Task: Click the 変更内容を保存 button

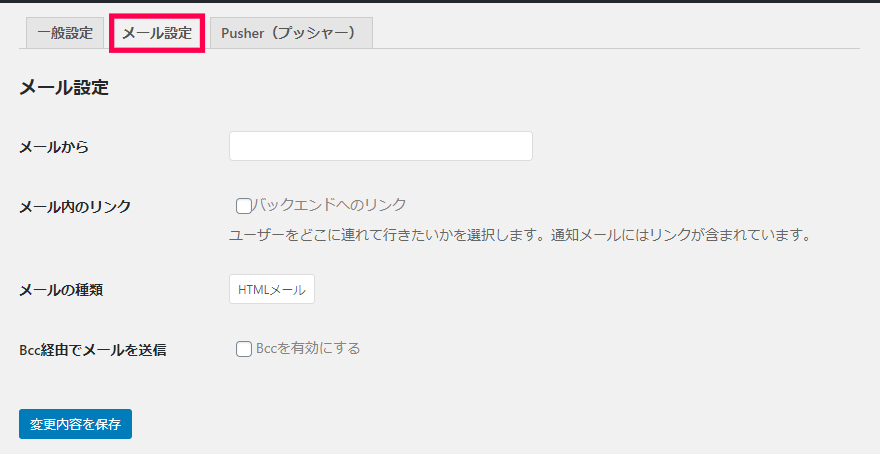Action: [75, 424]
